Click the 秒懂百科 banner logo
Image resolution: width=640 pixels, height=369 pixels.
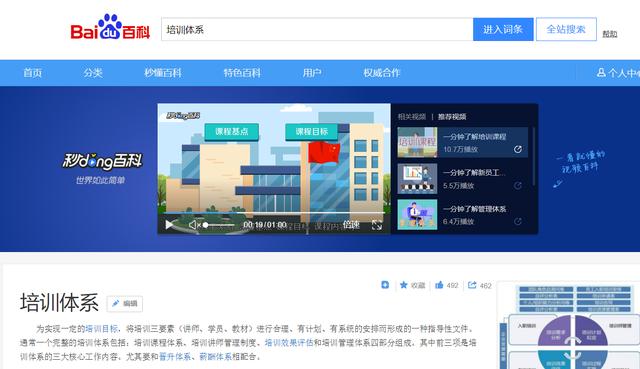pos(102,162)
